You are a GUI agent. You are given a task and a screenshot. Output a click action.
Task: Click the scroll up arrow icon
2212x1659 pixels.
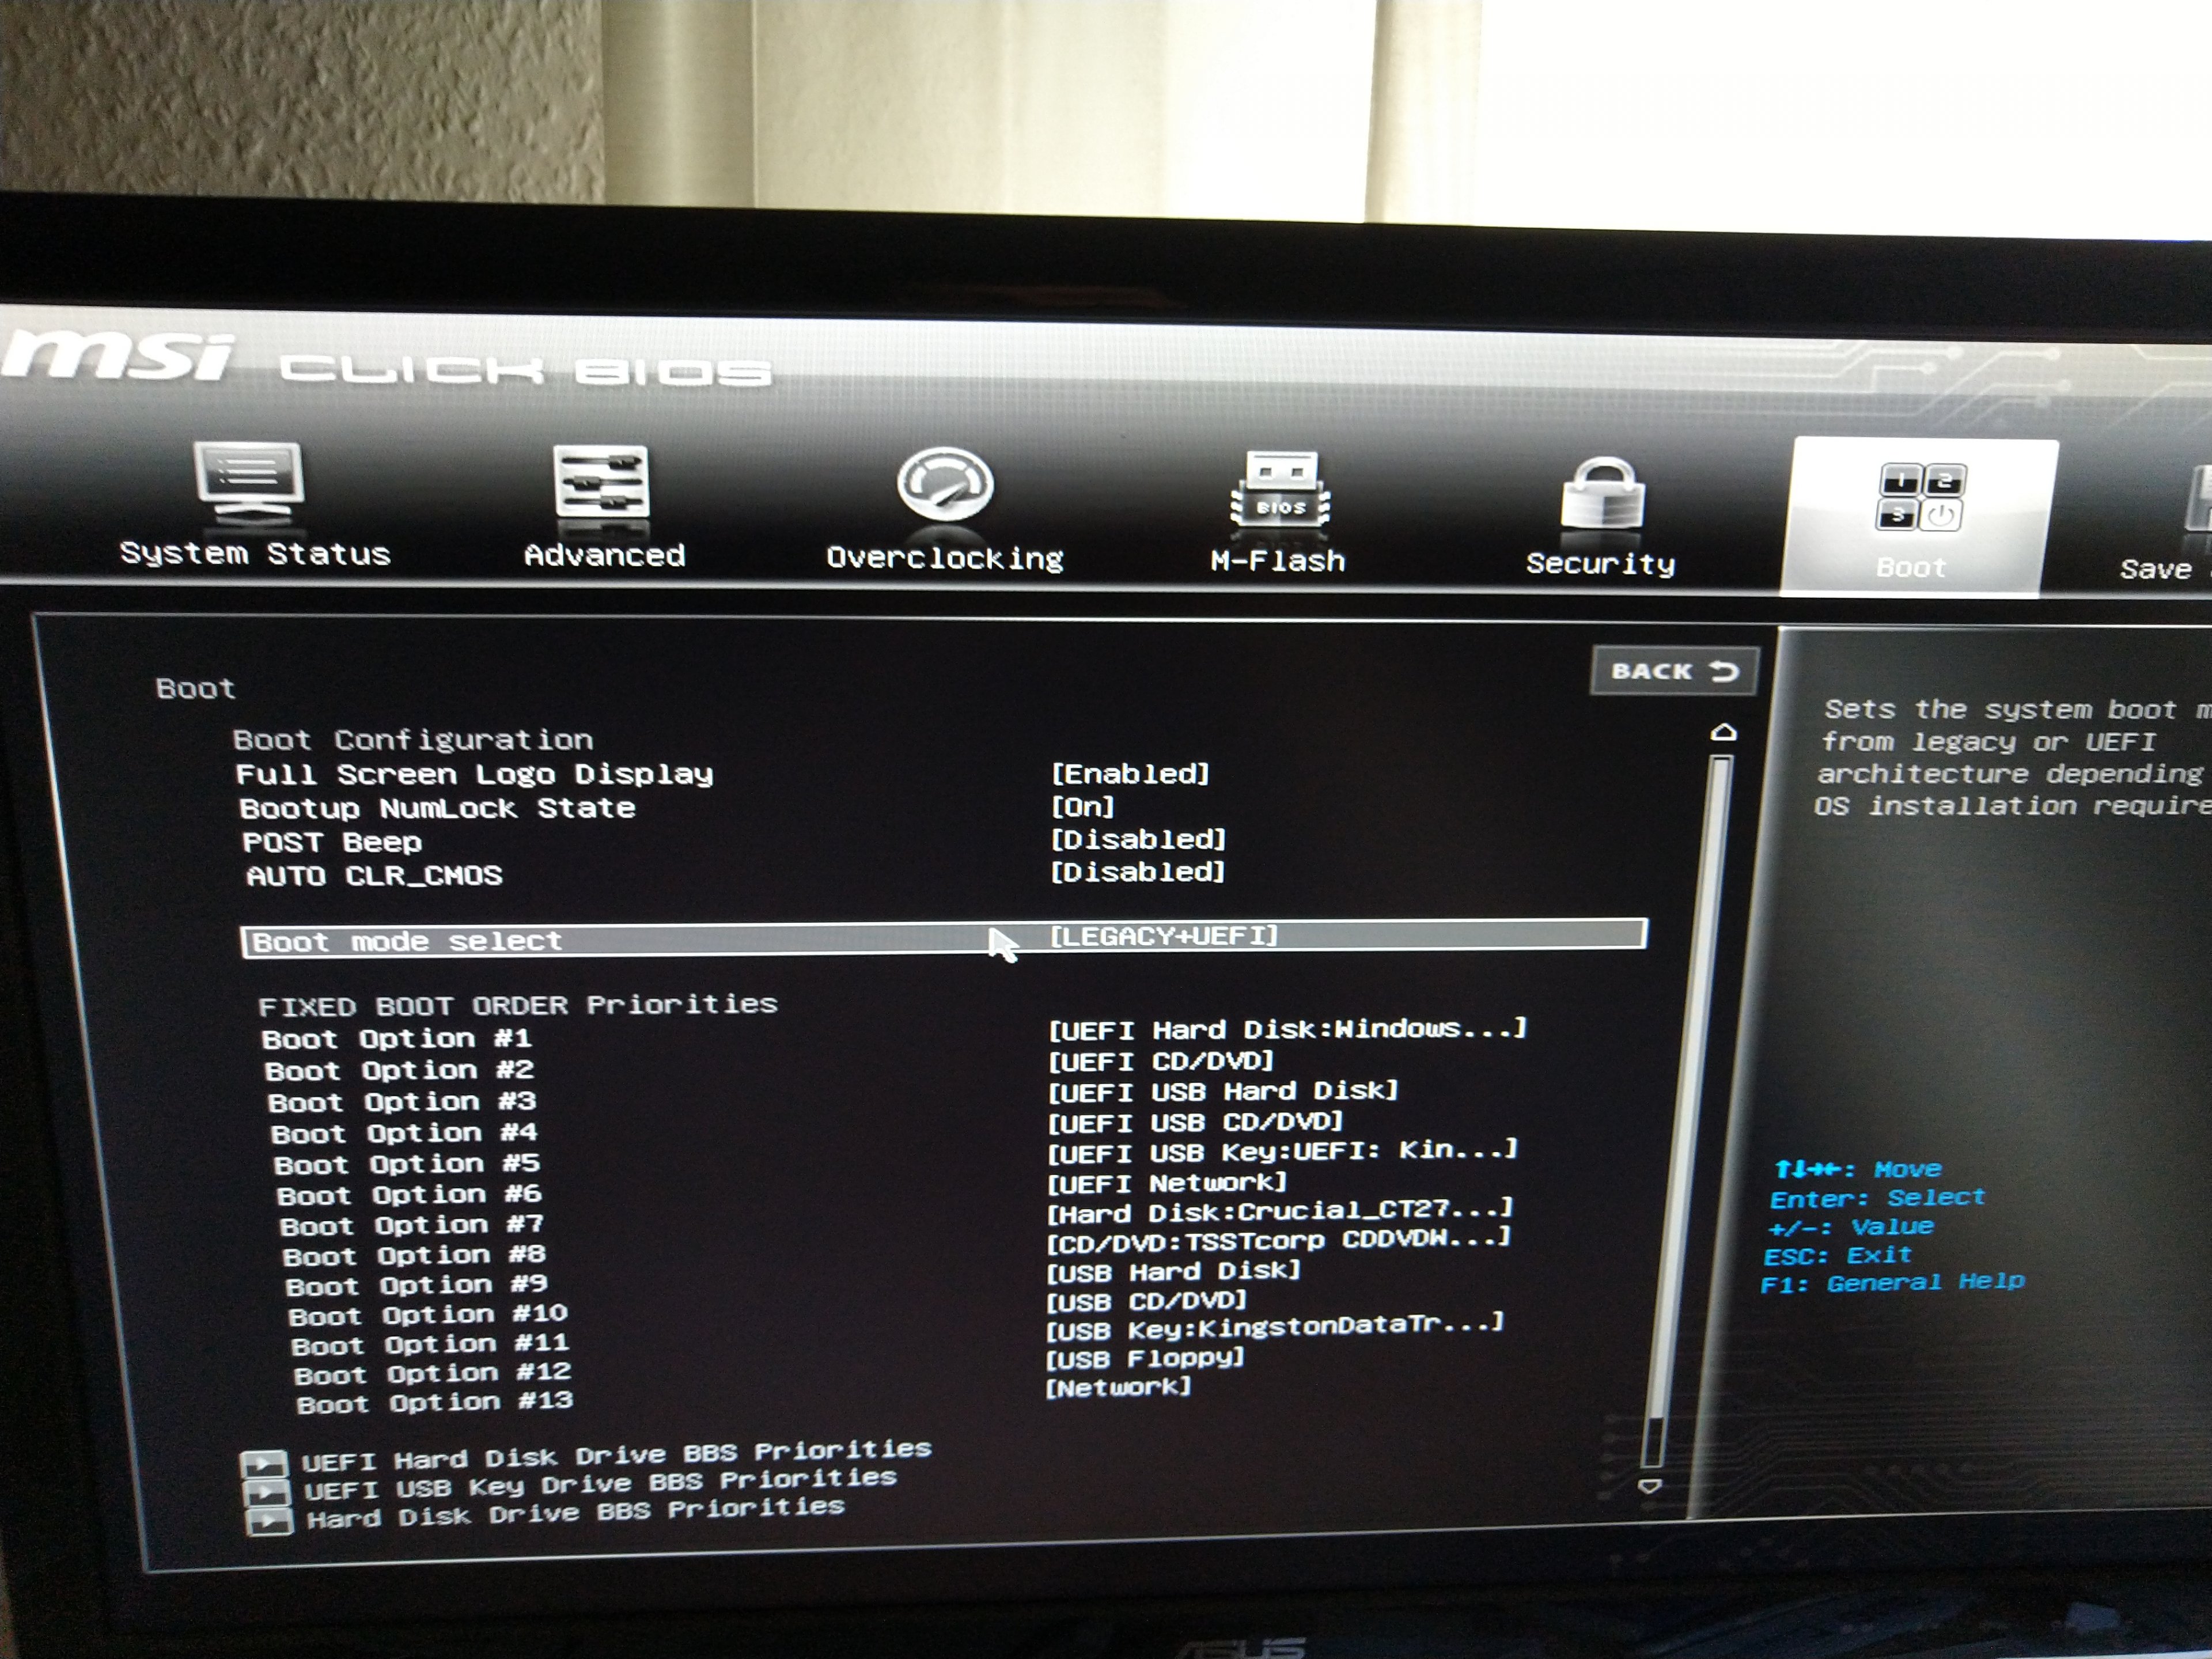click(1723, 733)
